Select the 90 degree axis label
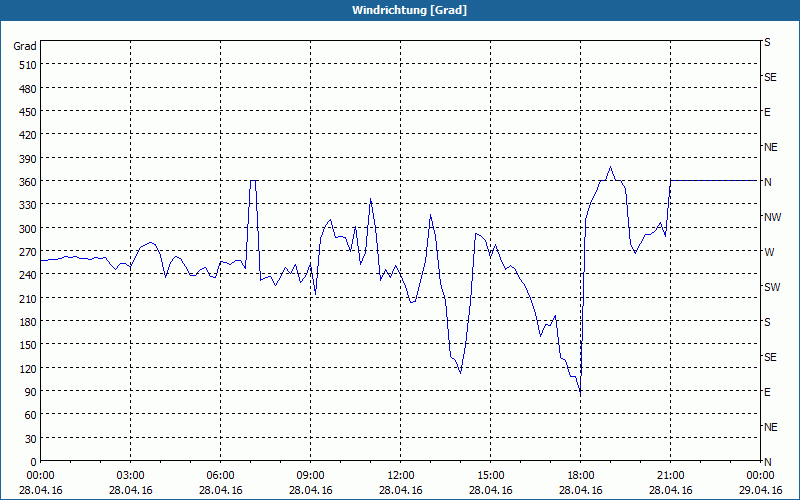Image resolution: width=800 pixels, height=500 pixels. 31,391
